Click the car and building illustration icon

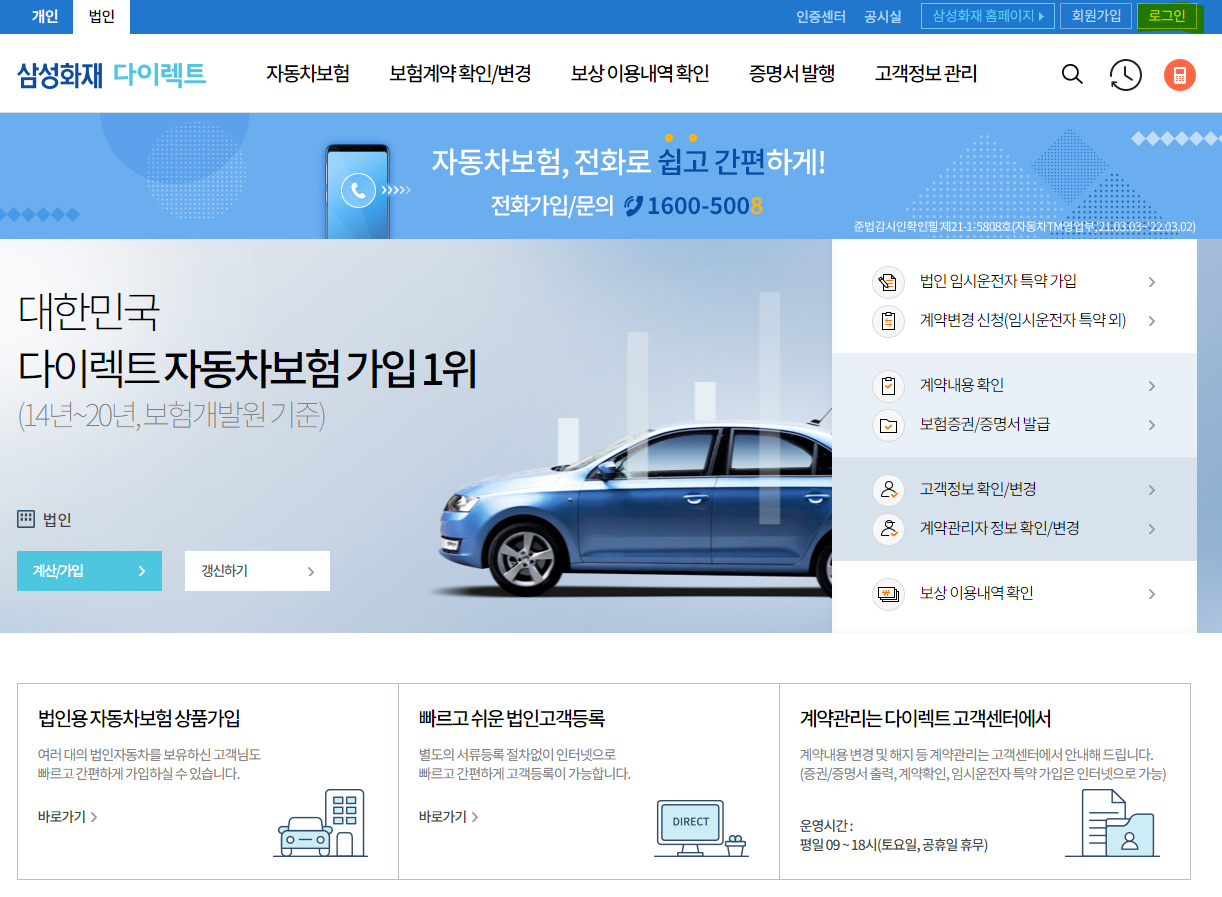coord(320,823)
